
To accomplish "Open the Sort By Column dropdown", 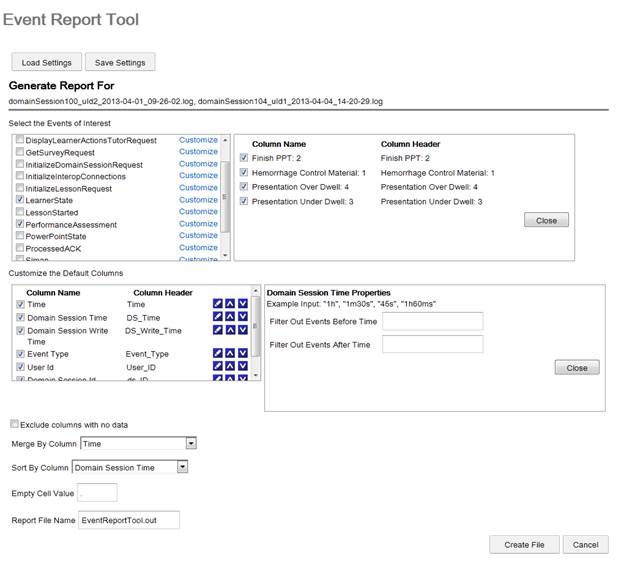I will [182, 467].
